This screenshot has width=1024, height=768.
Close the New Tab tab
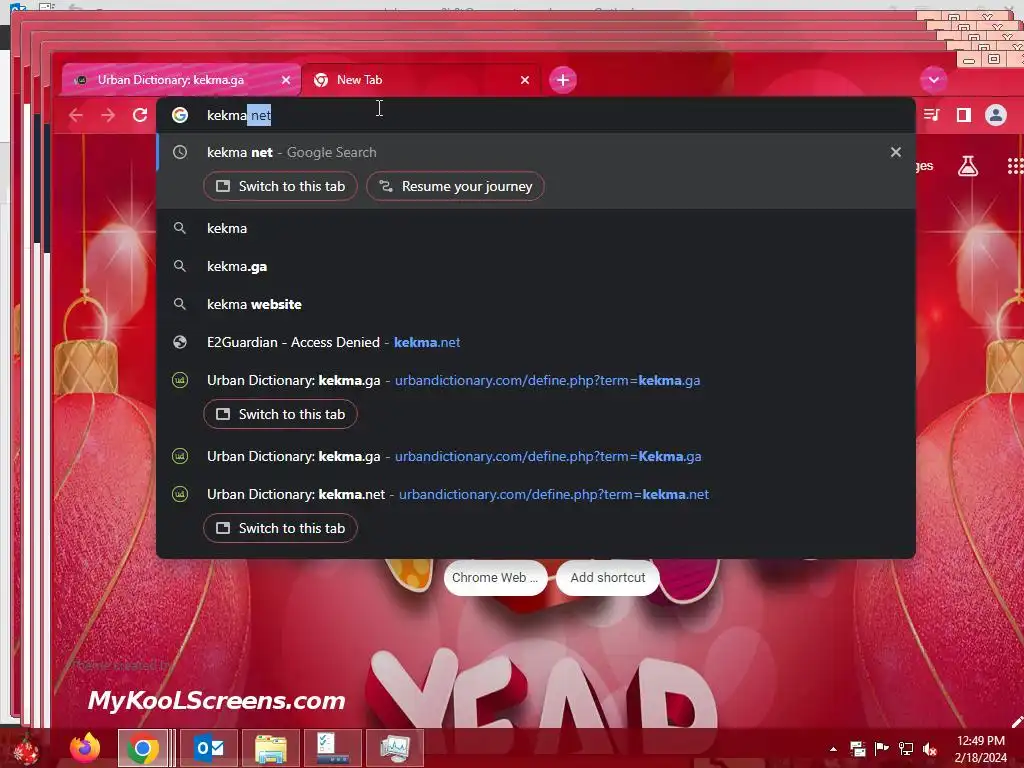(x=525, y=80)
